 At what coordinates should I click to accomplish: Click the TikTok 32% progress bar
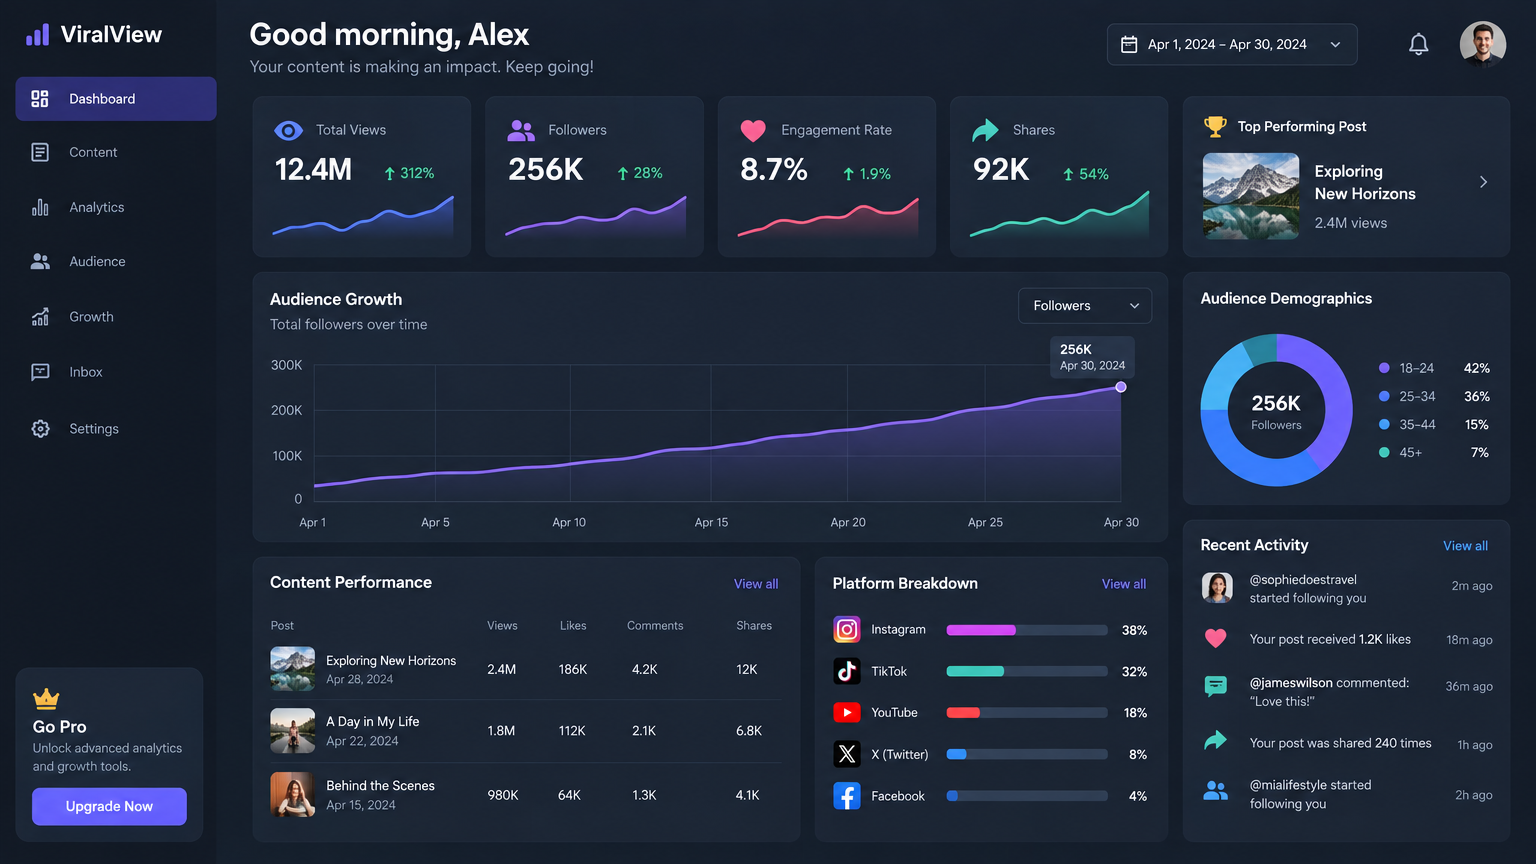[x=1027, y=671]
